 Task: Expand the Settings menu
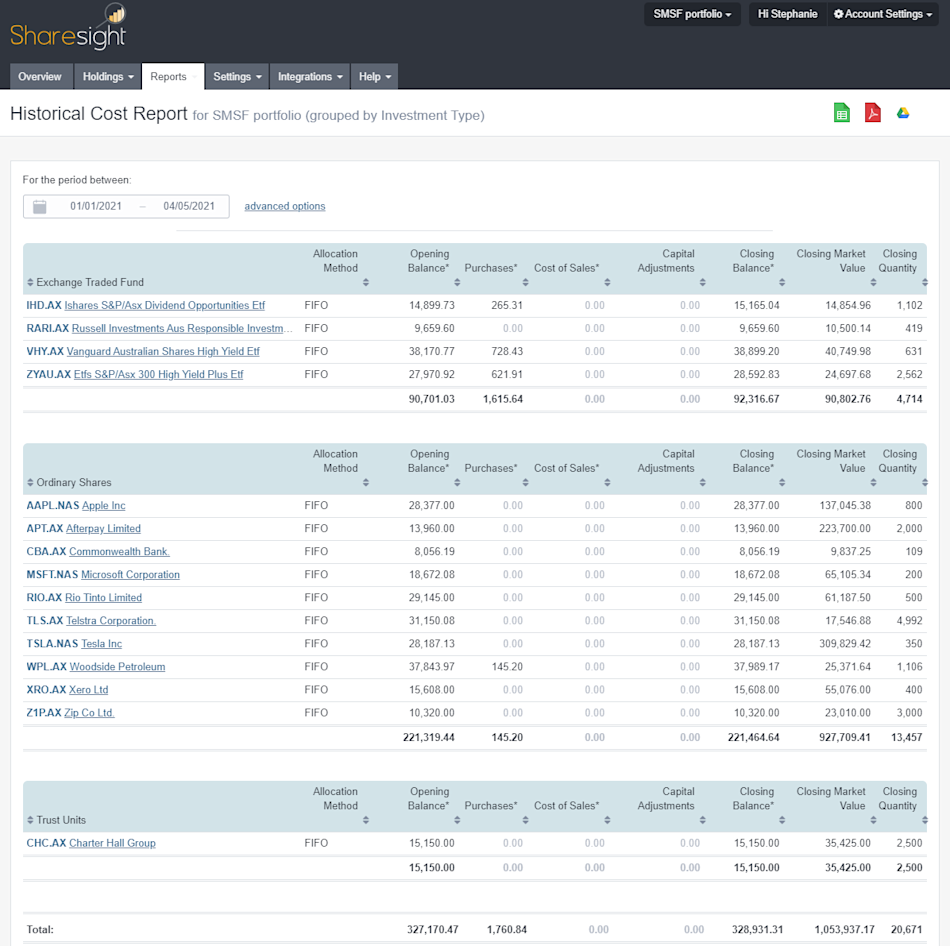coord(237,76)
